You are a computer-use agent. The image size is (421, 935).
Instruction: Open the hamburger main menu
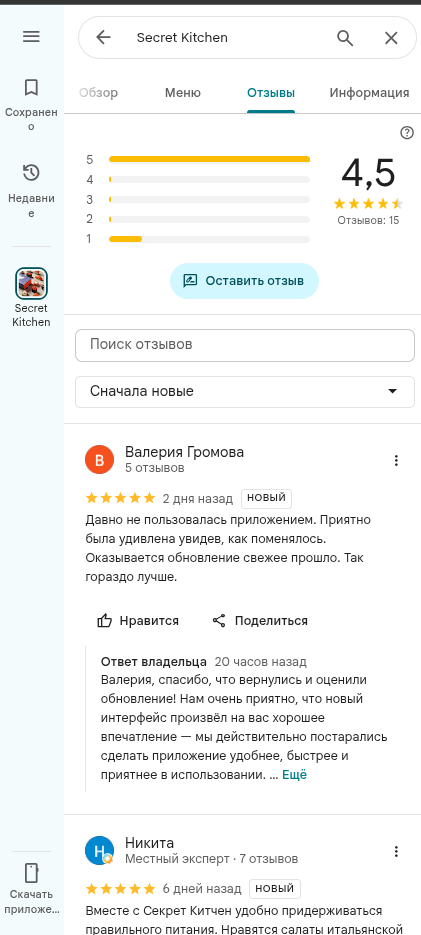(31, 36)
